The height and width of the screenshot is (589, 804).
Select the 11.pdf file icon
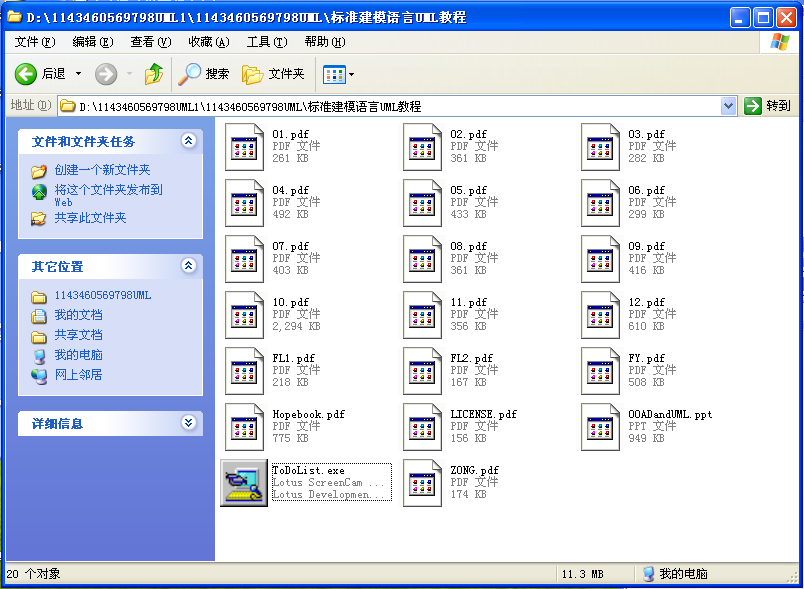pos(422,315)
